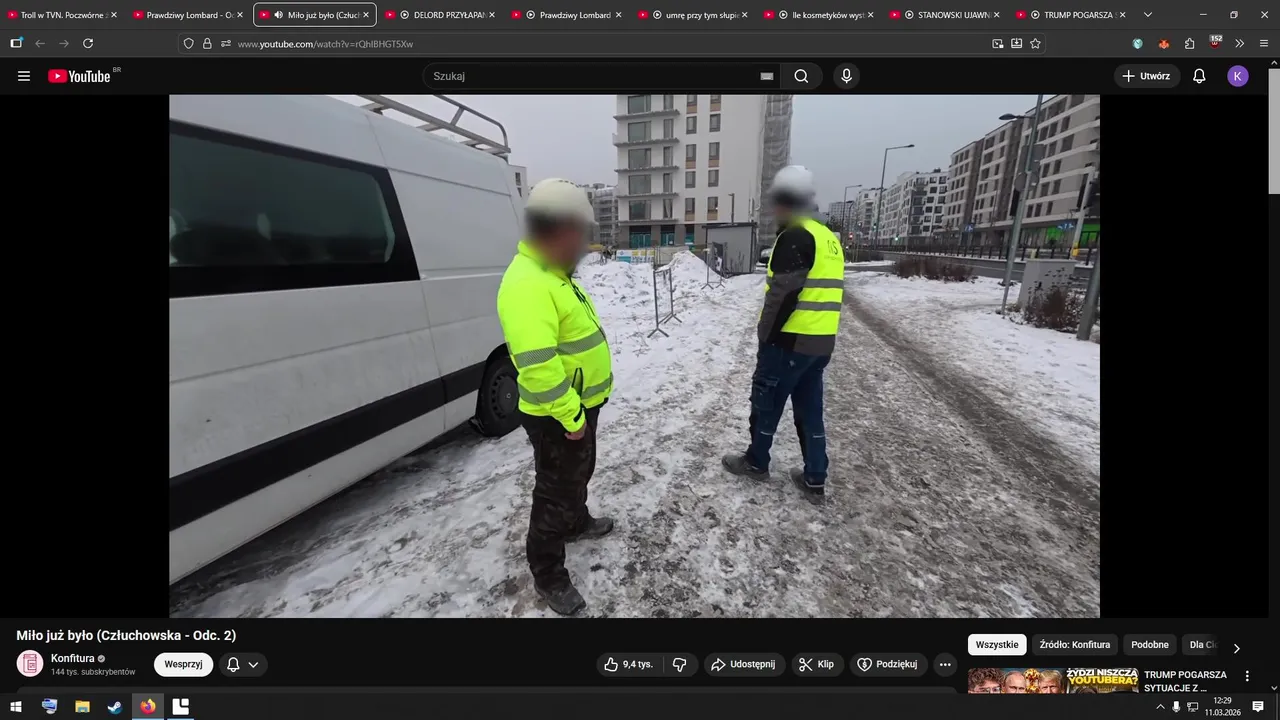Image resolution: width=1280 pixels, height=720 pixels.
Task: Mute the playing tab via speaker icon
Action: pyautogui.click(x=278, y=15)
